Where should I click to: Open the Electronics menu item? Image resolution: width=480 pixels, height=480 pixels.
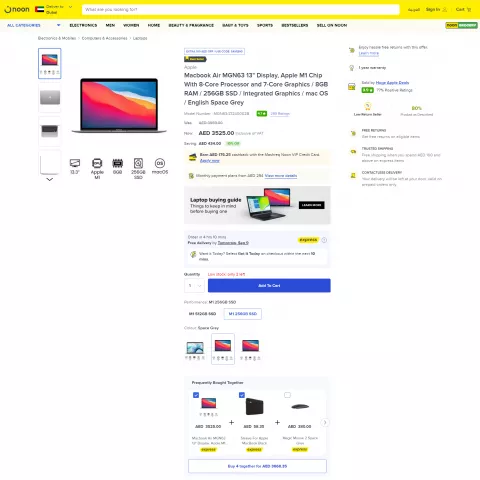(83, 25)
